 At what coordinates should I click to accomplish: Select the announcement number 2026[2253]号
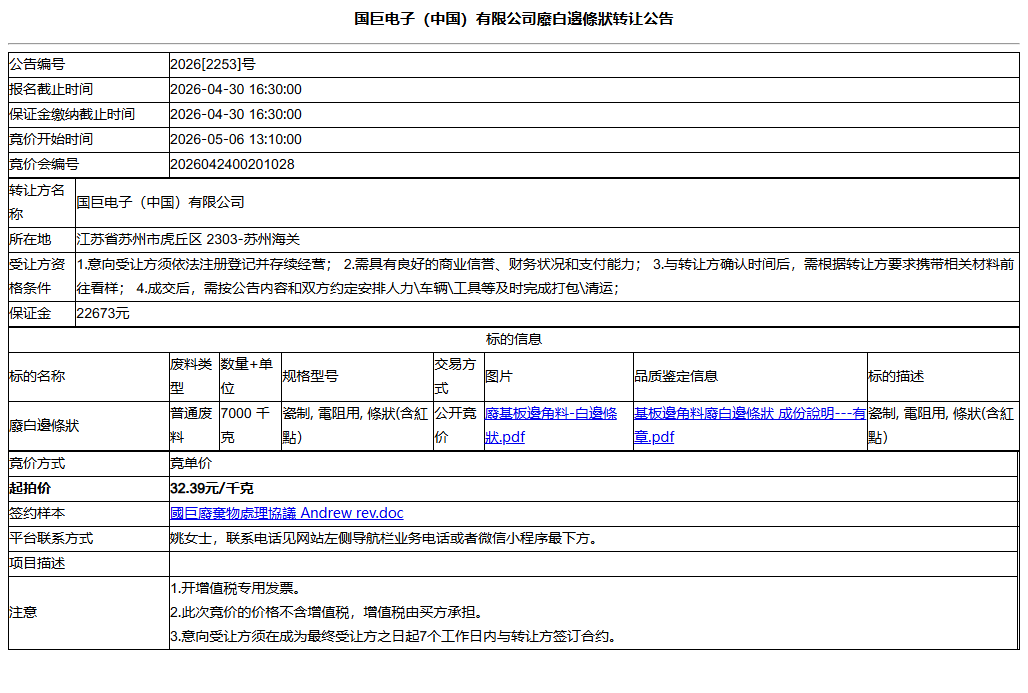tap(212, 64)
